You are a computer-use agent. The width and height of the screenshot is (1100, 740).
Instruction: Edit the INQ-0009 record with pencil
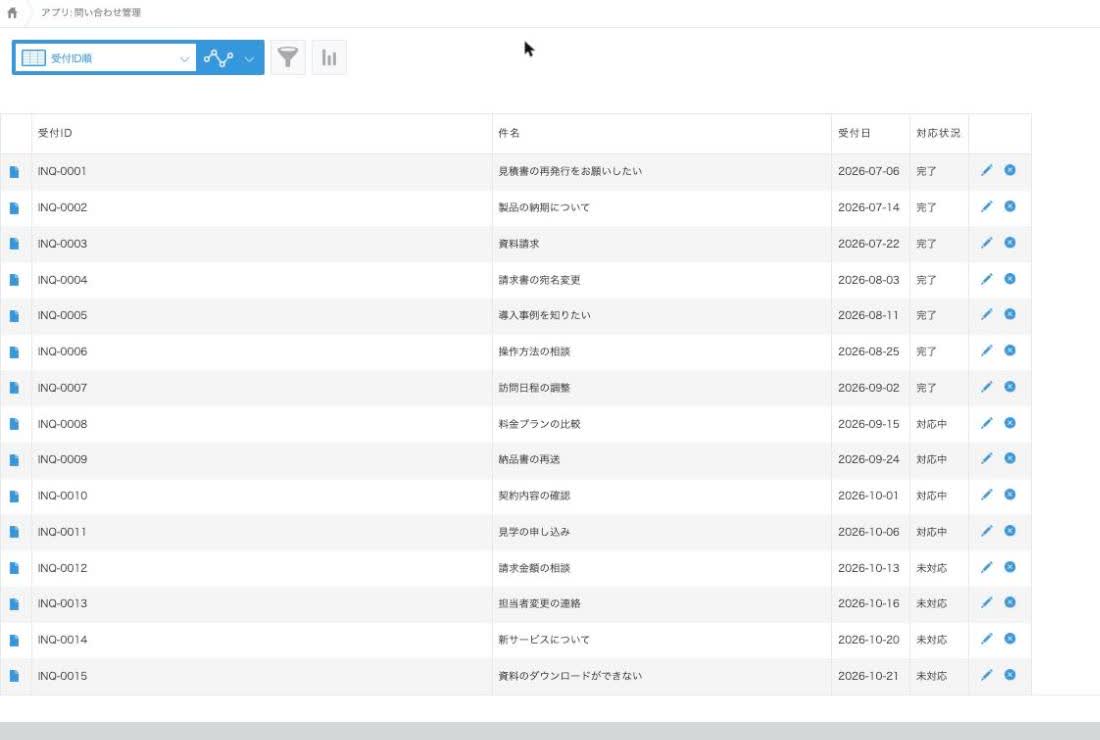(x=986, y=459)
